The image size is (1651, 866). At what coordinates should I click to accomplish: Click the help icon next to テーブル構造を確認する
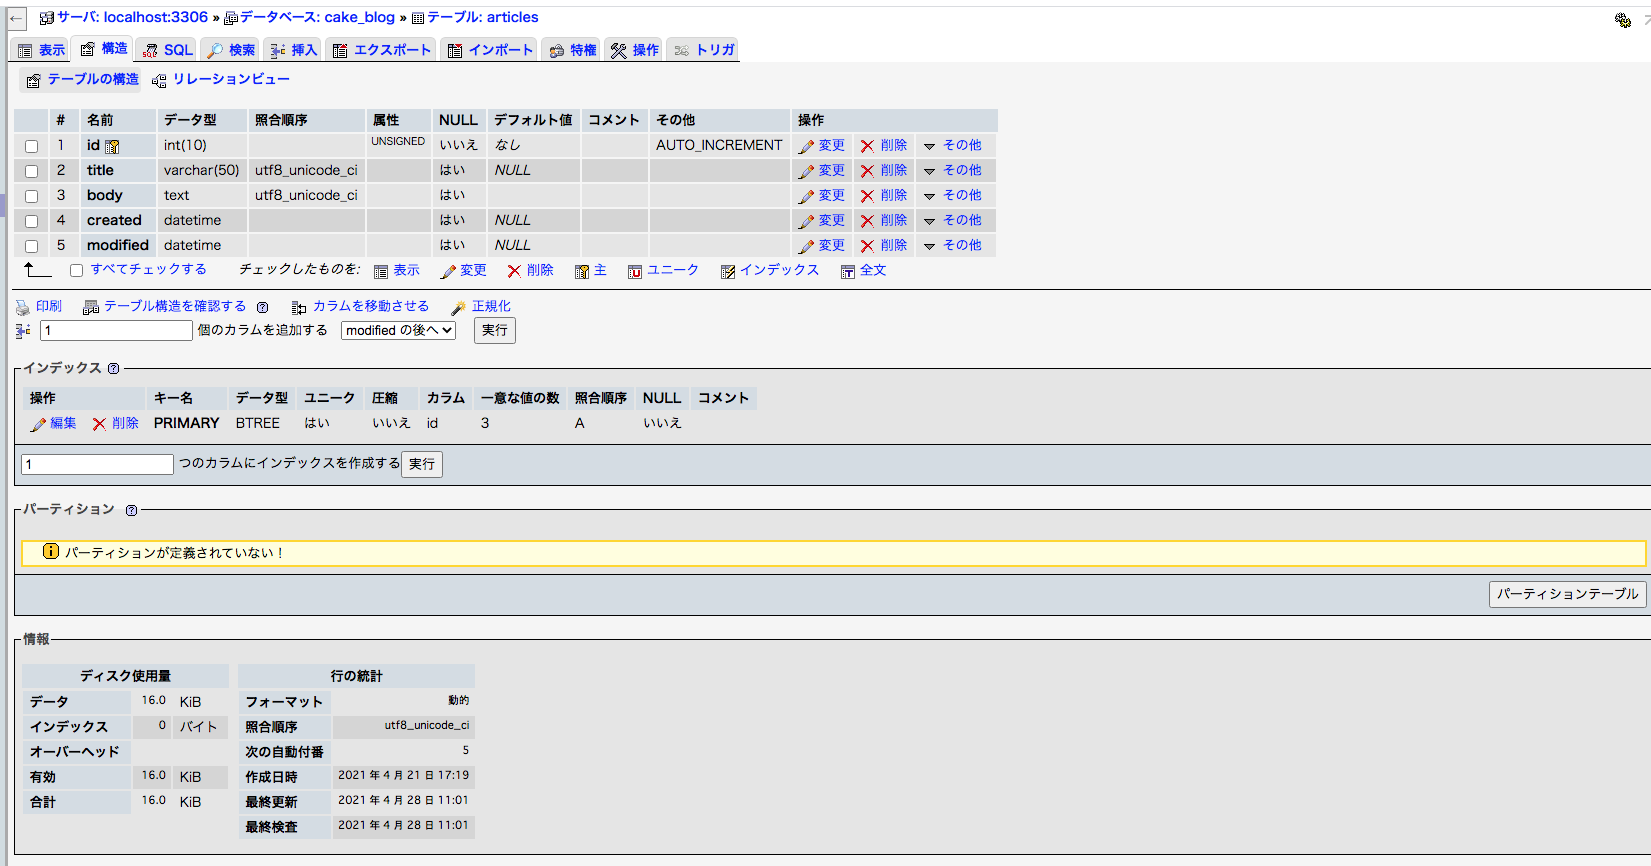pos(262,307)
